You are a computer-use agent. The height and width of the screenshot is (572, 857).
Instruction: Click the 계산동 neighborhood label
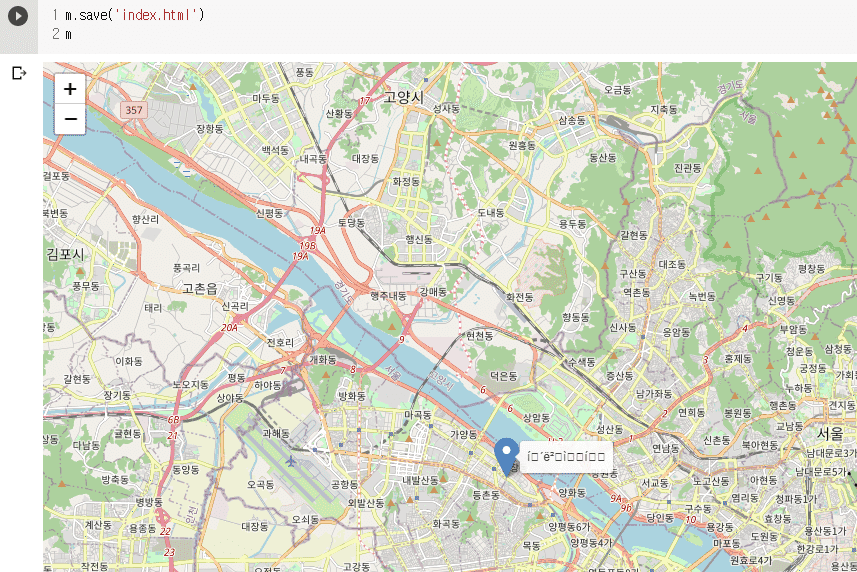click(x=98, y=524)
